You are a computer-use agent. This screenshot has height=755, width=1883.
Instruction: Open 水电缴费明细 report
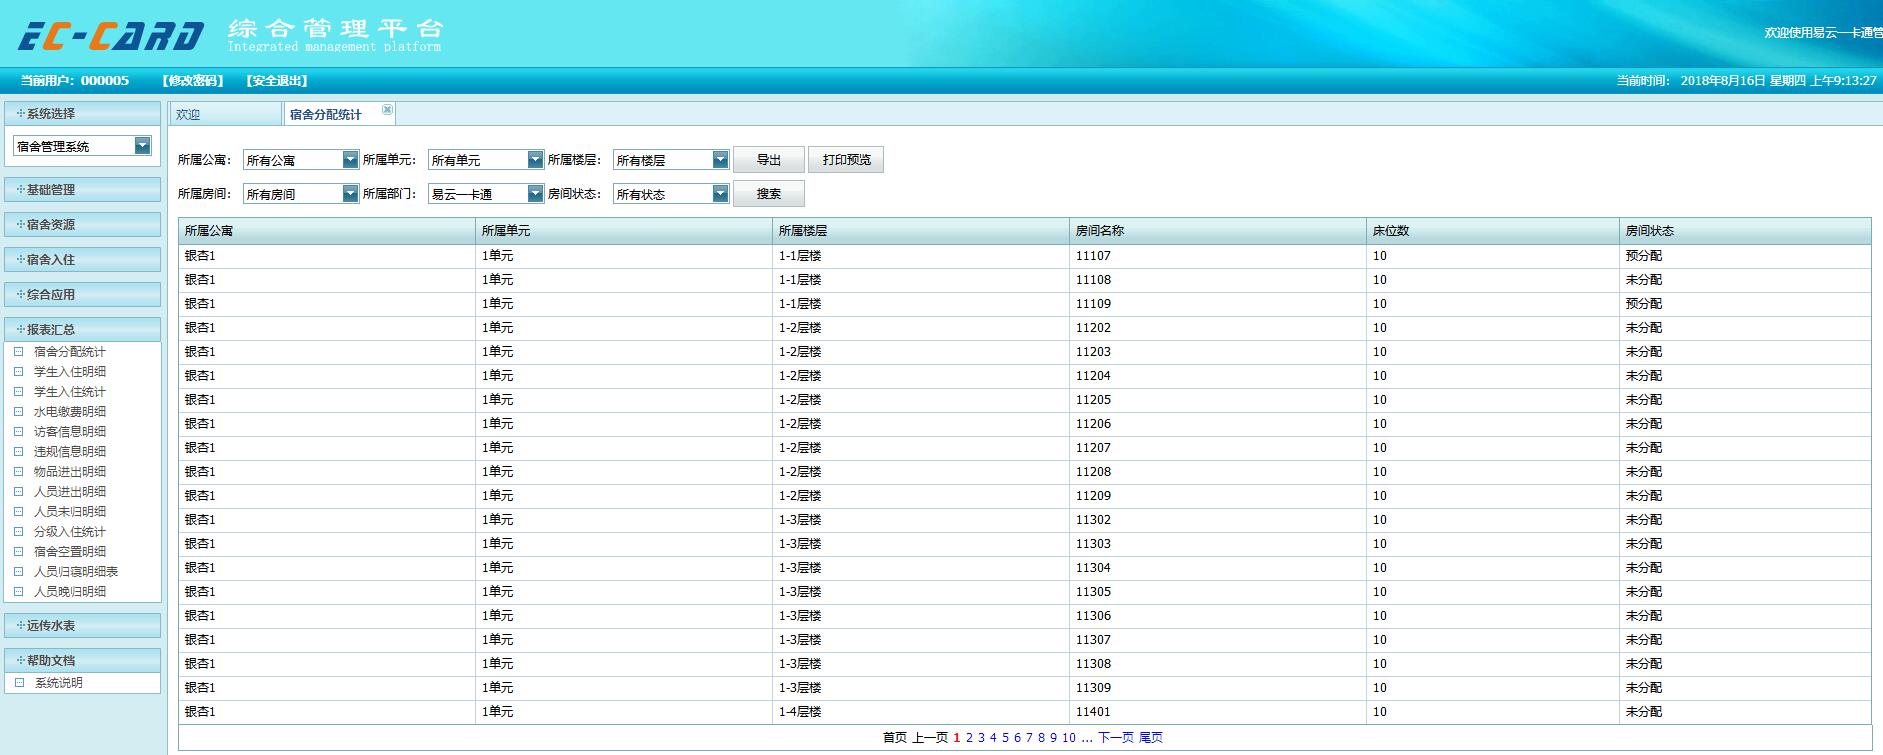[69, 412]
